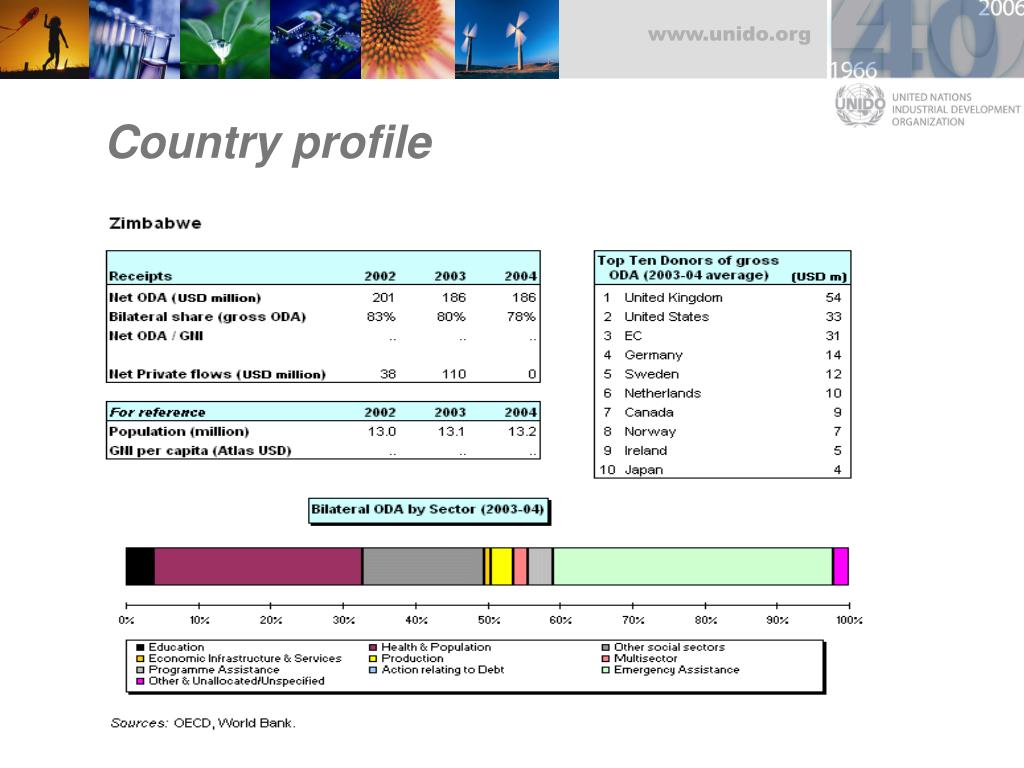The image size is (1024, 768).
Task: Select the wind turbines banner photo
Action: click(507, 39)
